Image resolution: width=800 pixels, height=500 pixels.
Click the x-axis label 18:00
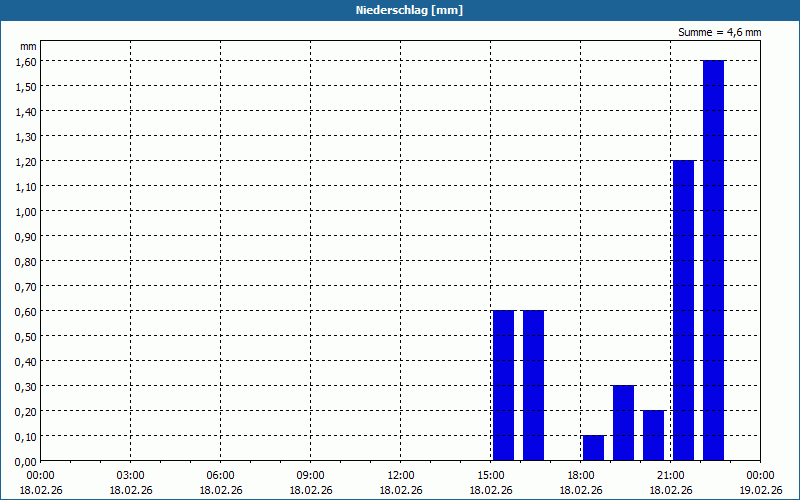pos(581,476)
